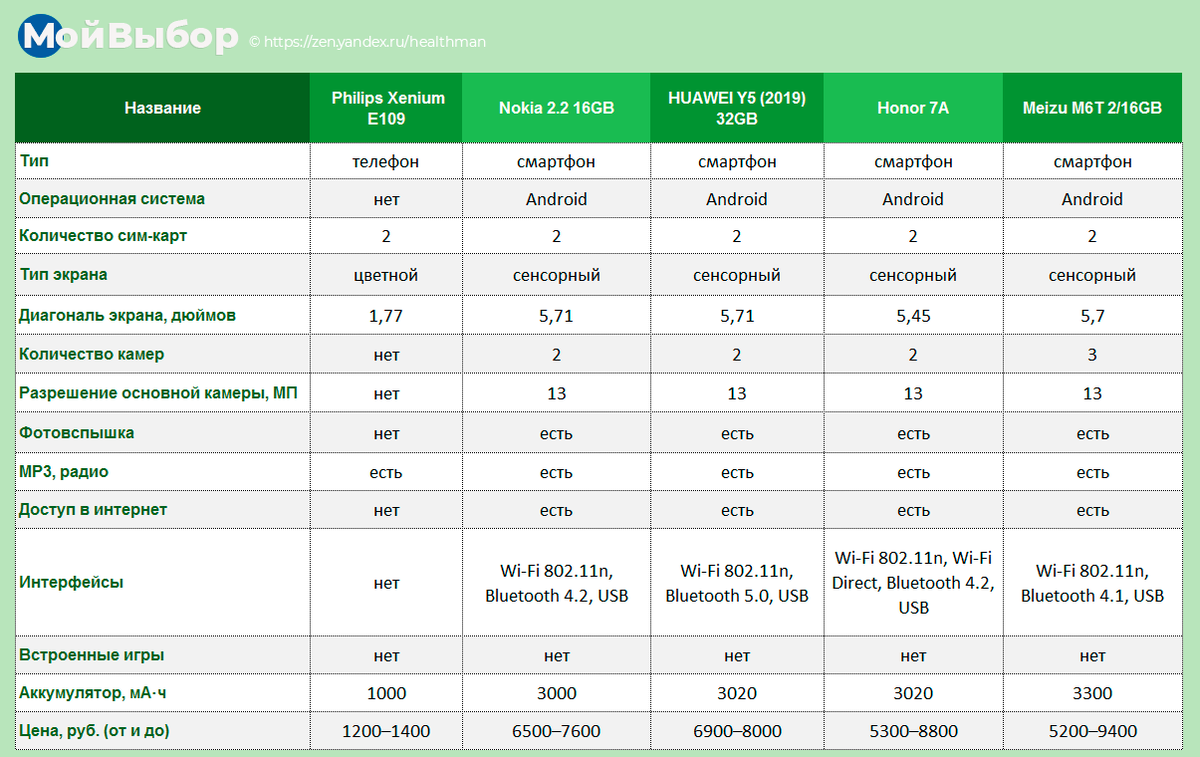The height and width of the screenshot is (757, 1200).
Task: Click the Встроенные игры row label
Action: pyautogui.click(x=91, y=655)
